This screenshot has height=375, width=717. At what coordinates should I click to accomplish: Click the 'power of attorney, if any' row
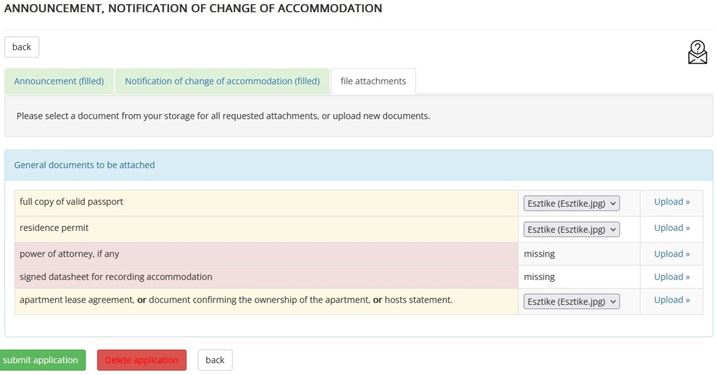pyautogui.click(x=266, y=254)
